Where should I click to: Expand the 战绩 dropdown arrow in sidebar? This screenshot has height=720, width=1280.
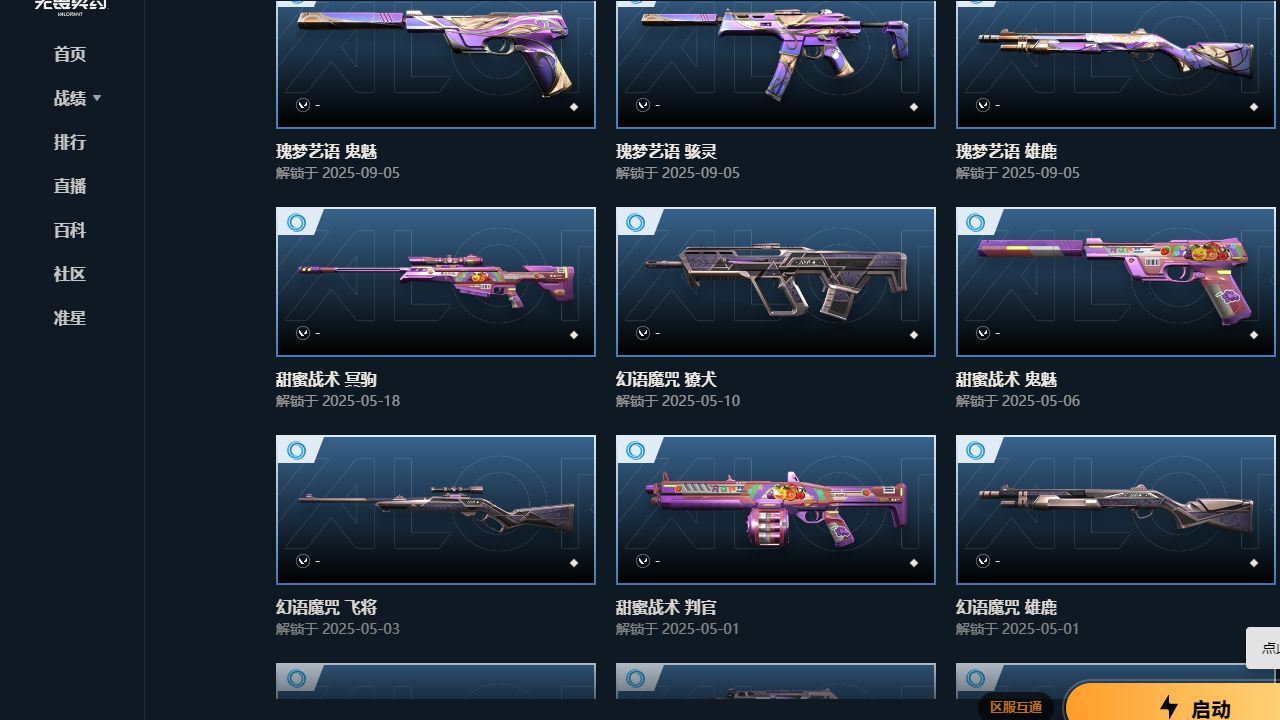pyautogui.click(x=97, y=99)
